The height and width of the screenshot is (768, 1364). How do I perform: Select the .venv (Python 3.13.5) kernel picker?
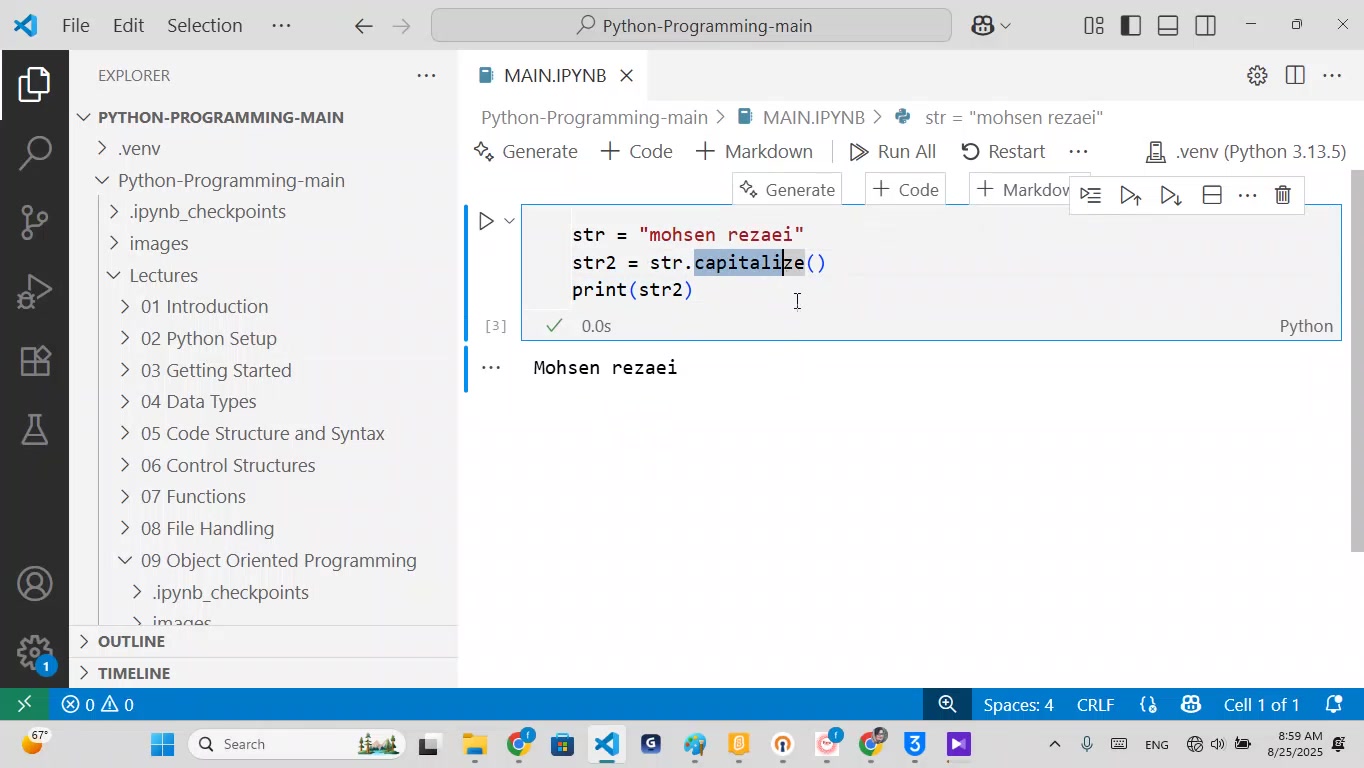tap(1246, 152)
